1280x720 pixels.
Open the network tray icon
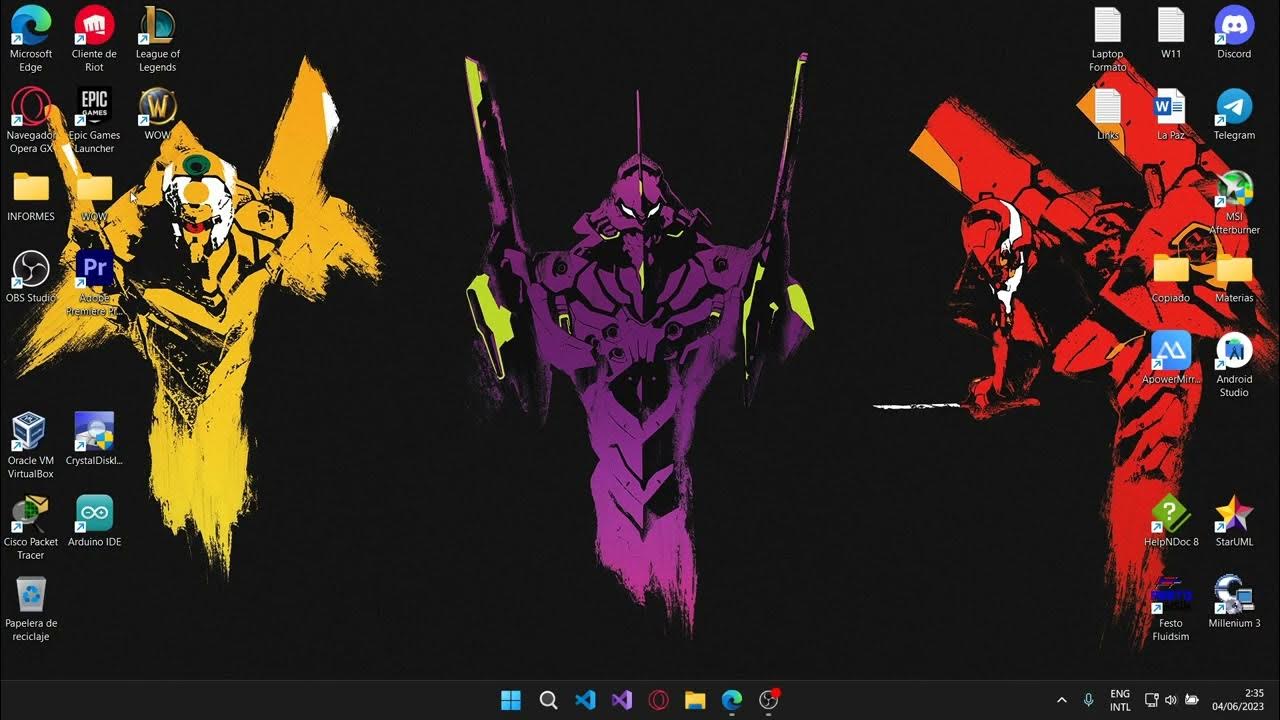1151,700
